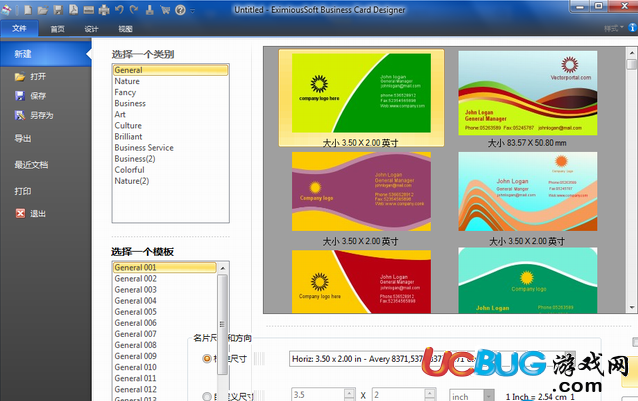Click the open folder icon in quick toolbar

point(43,10)
